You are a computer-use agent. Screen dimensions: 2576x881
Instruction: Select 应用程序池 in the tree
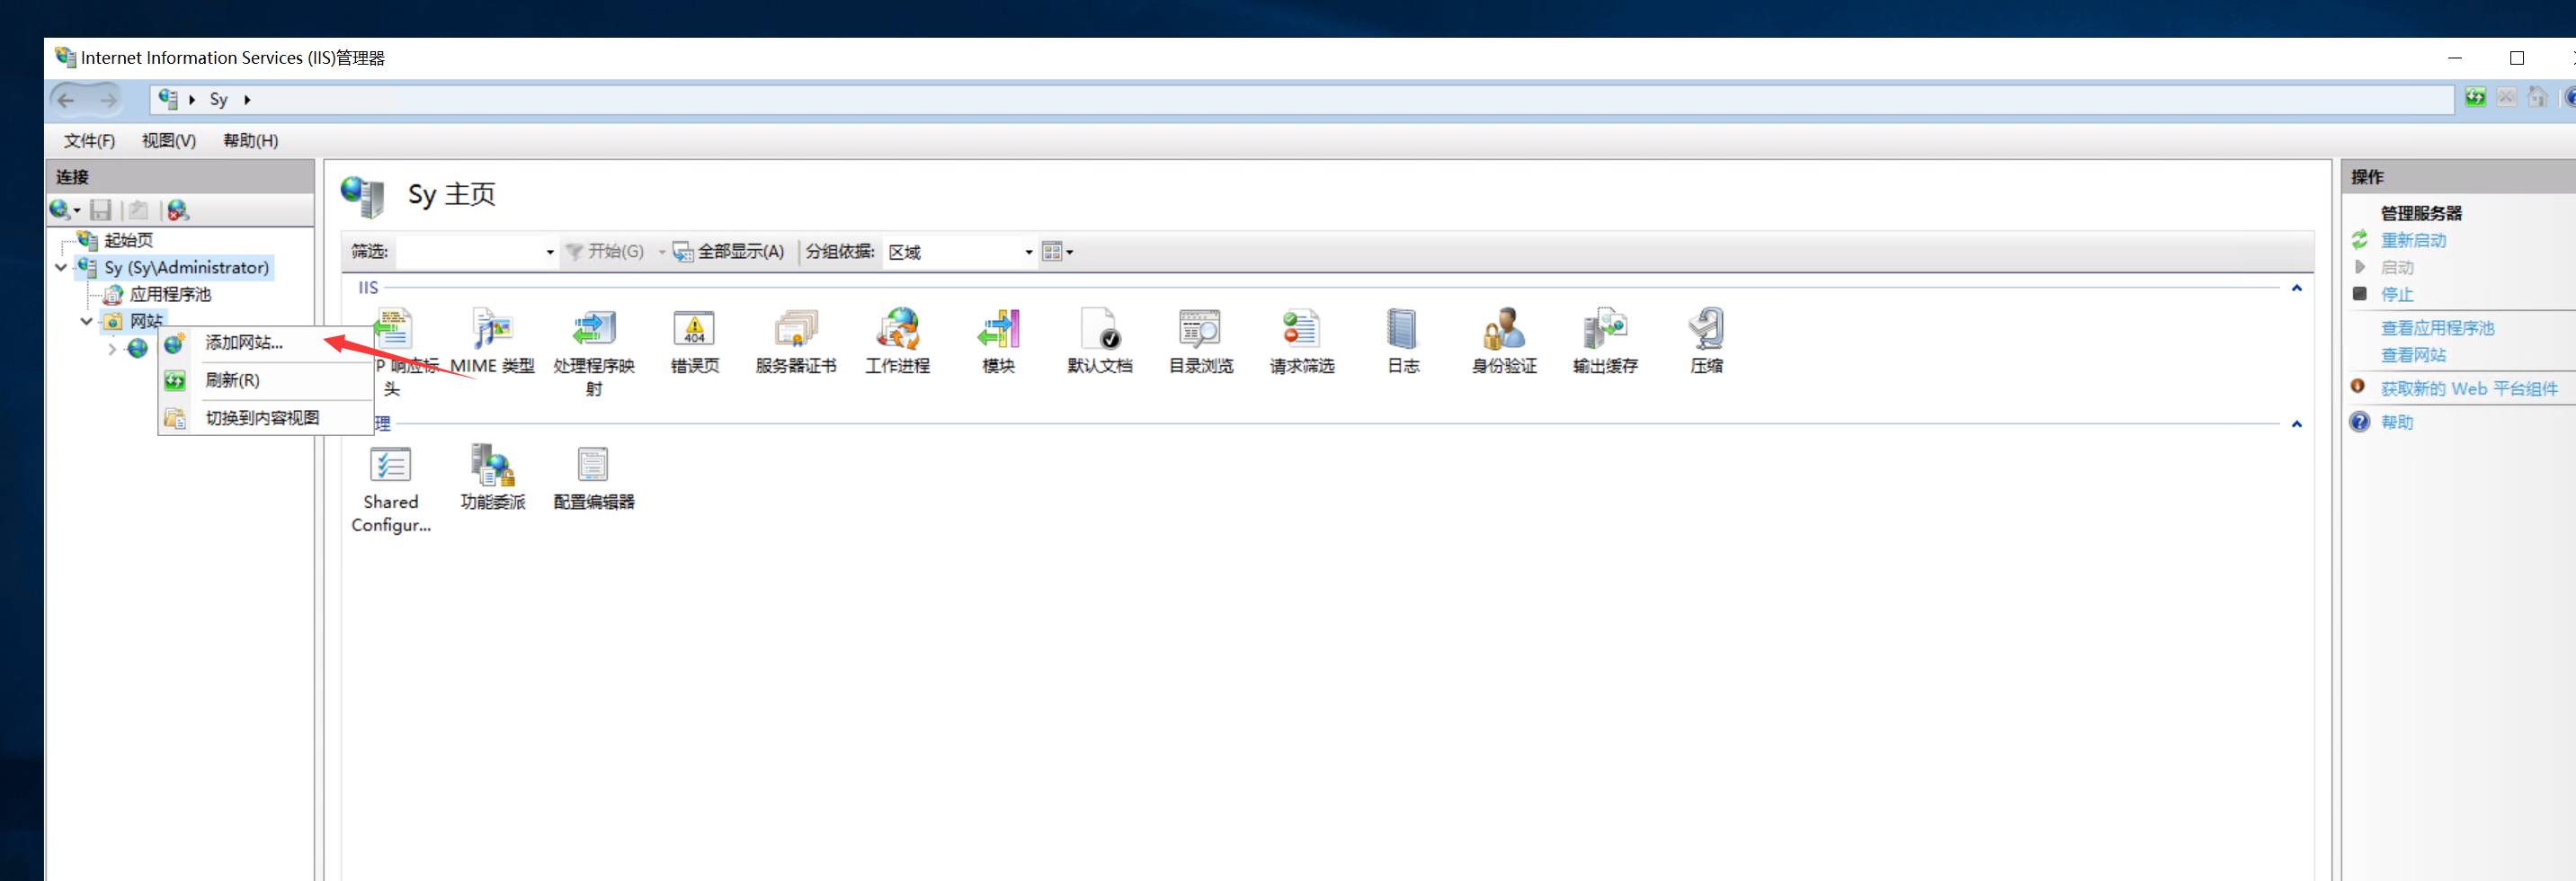(171, 294)
